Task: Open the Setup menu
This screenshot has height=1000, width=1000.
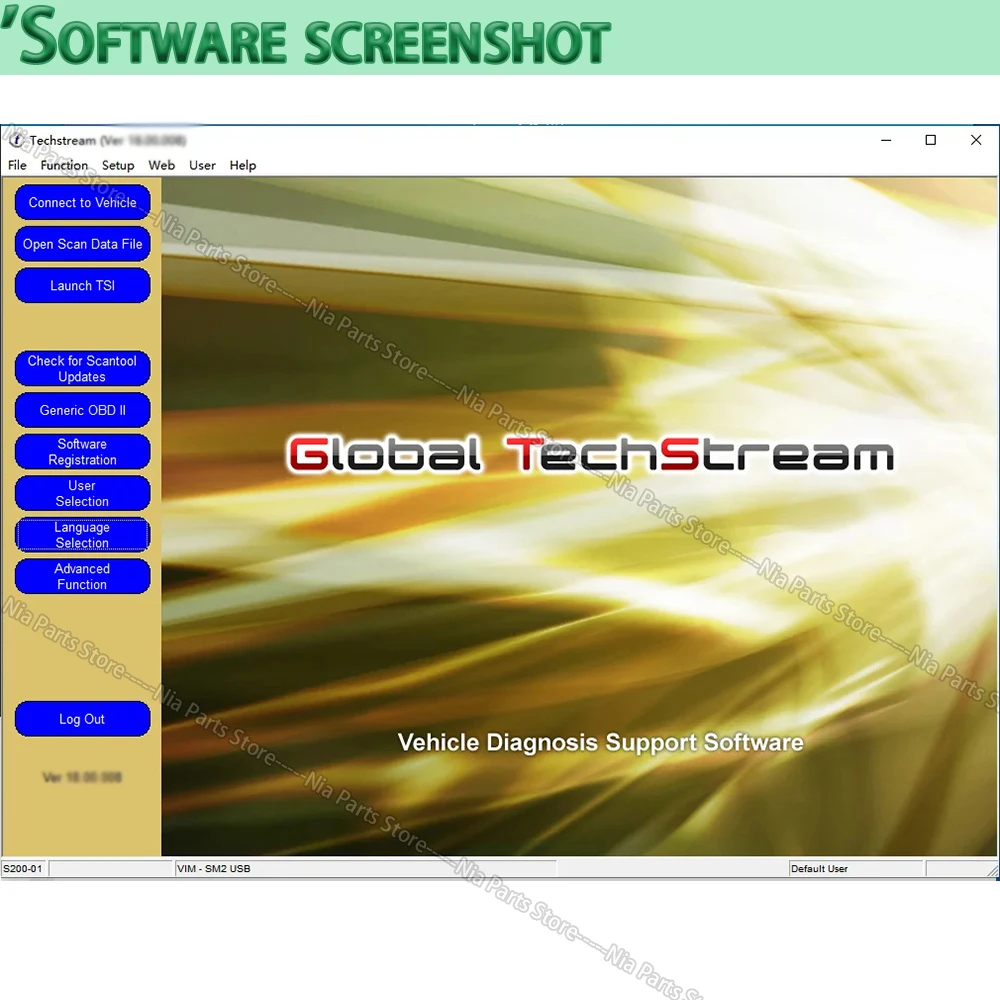Action: pyautogui.click(x=118, y=165)
